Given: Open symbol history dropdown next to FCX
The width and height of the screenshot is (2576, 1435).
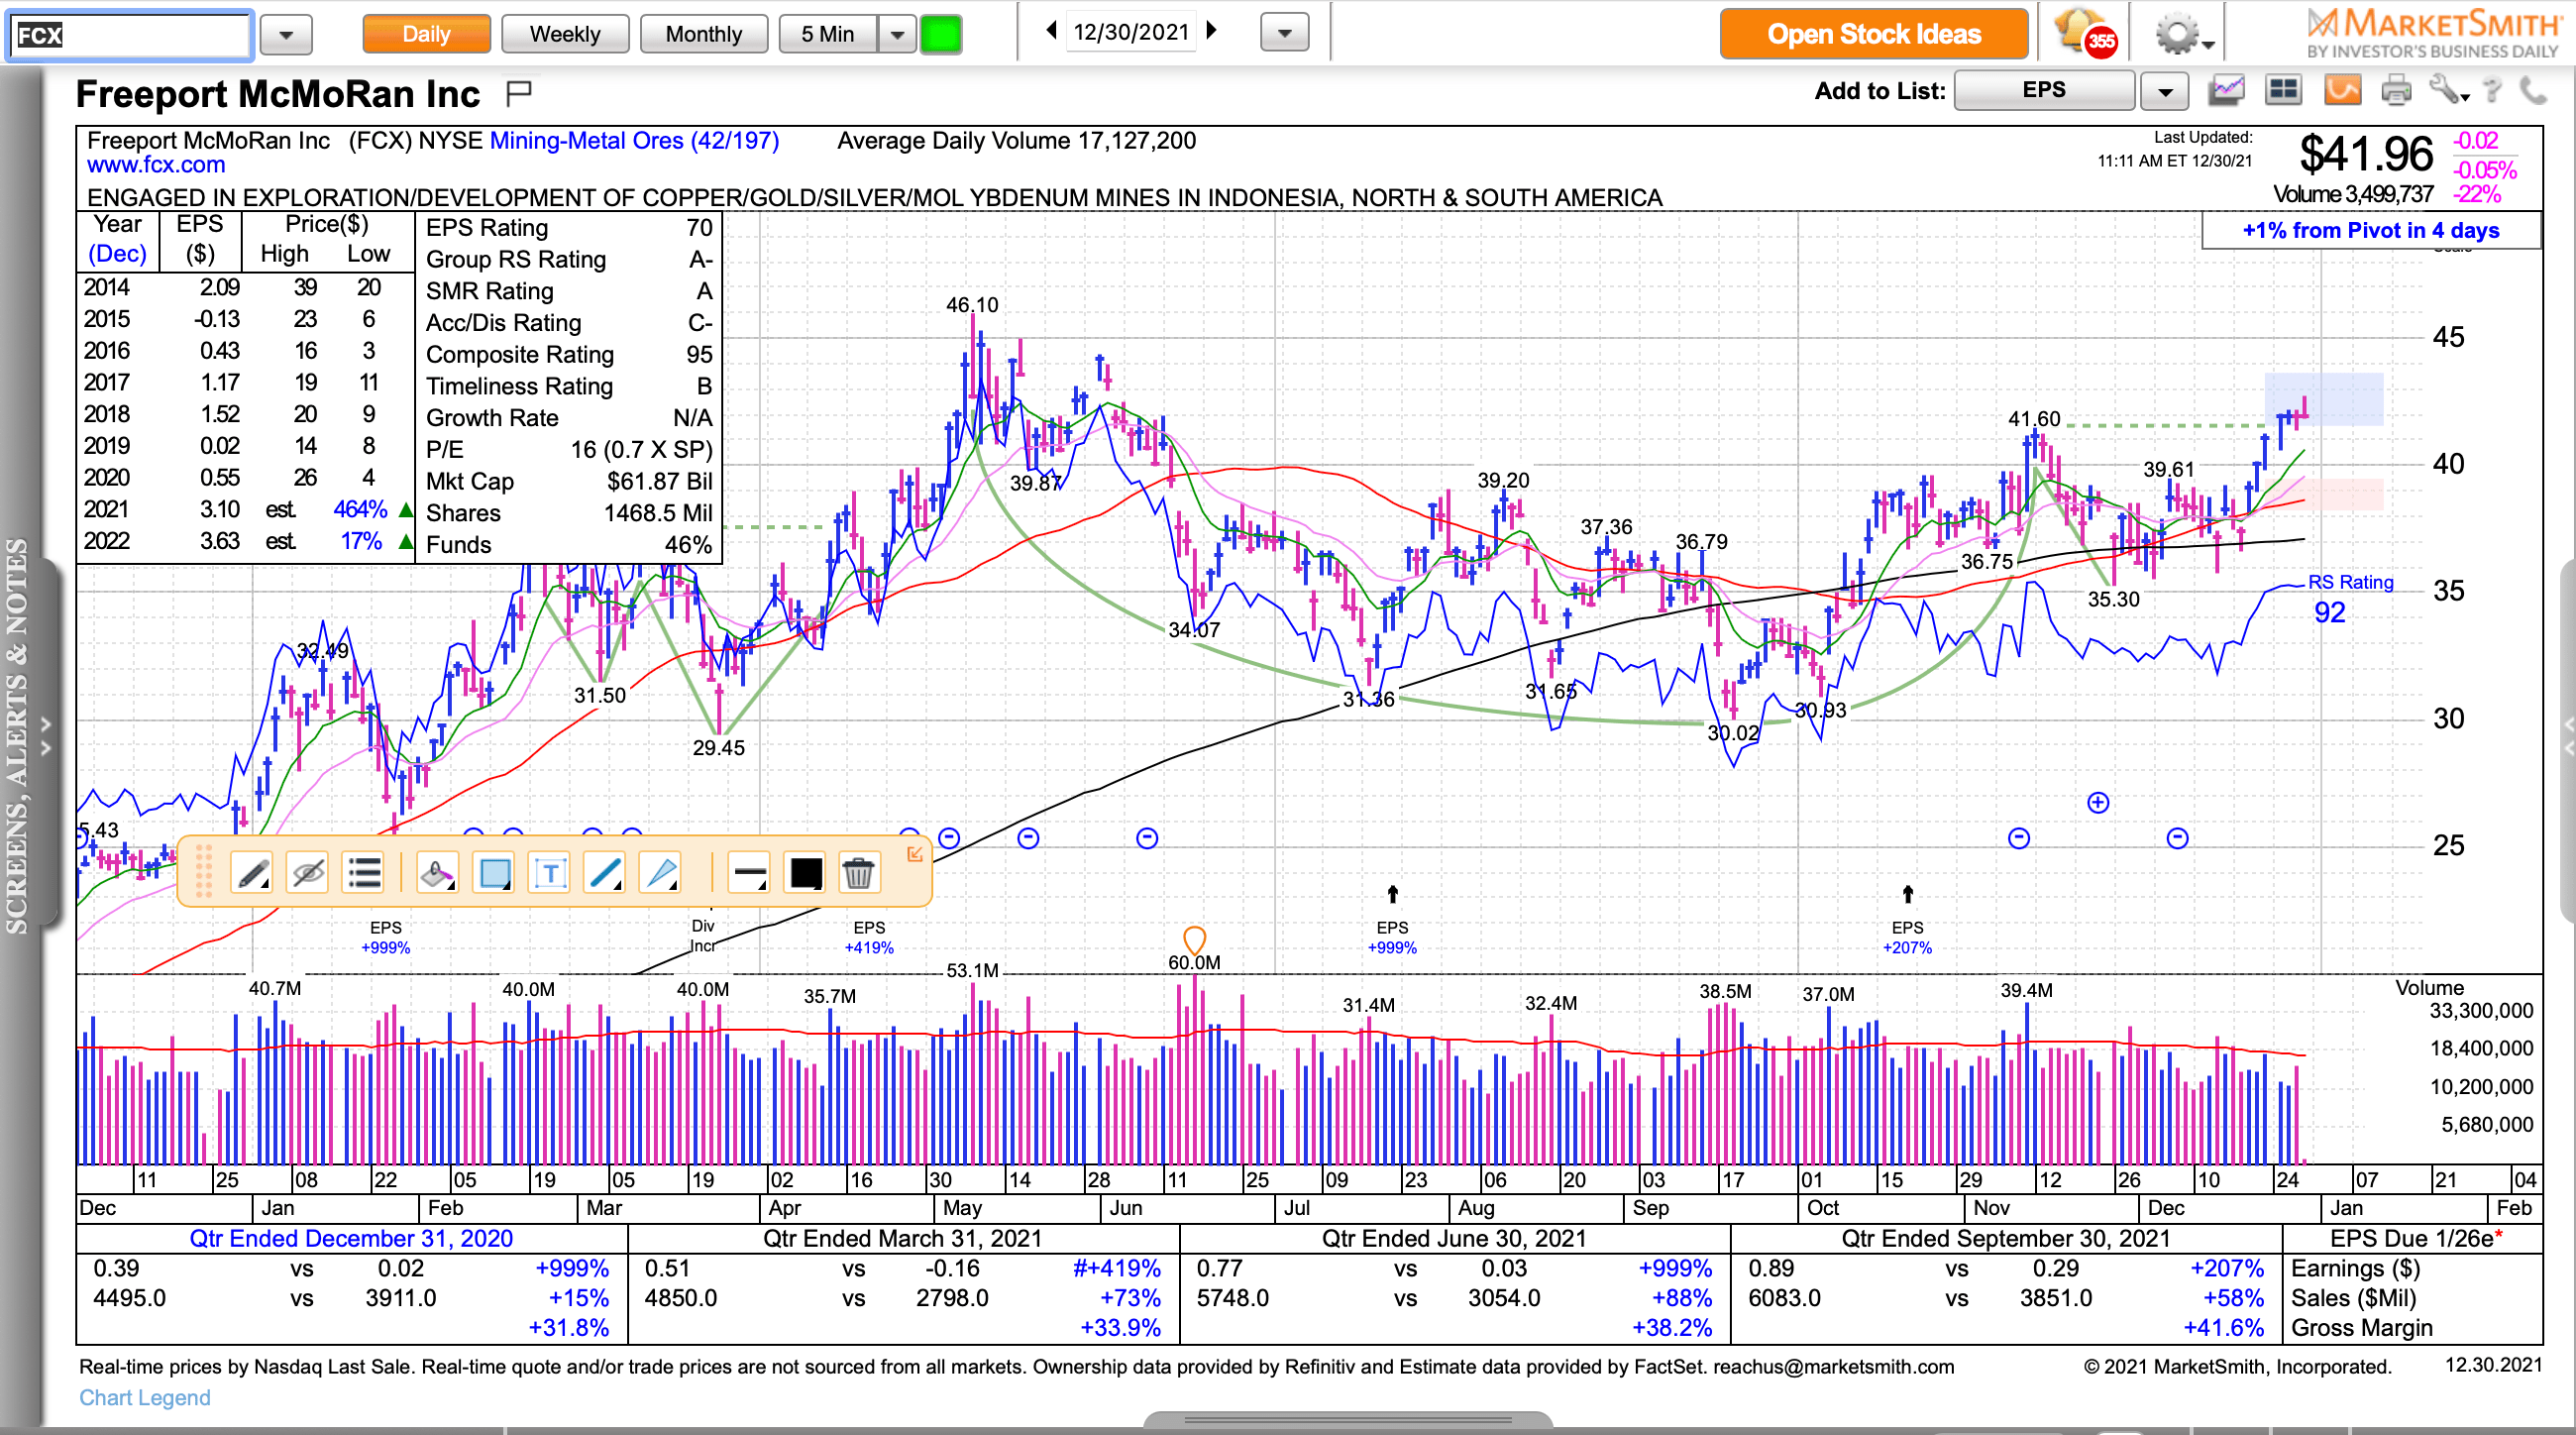Looking at the screenshot, I should click(286, 36).
